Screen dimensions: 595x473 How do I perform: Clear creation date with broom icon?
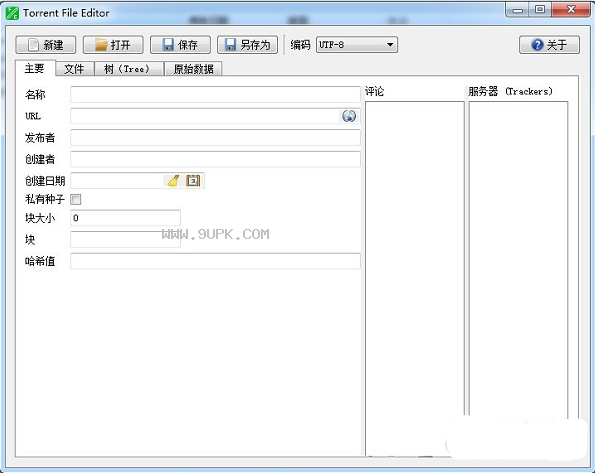click(x=173, y=181)
